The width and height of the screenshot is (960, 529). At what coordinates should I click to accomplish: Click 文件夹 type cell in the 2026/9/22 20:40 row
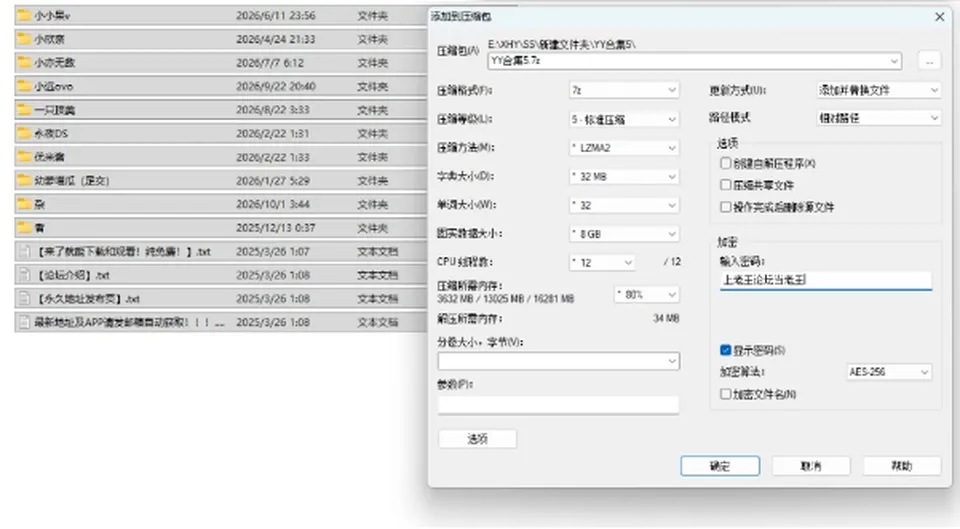372,86
